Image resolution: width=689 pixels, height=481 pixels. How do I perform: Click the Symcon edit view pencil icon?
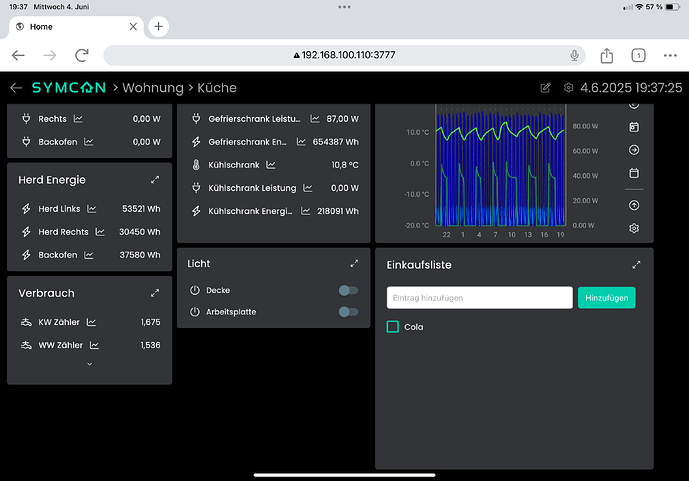coord(545,88)
